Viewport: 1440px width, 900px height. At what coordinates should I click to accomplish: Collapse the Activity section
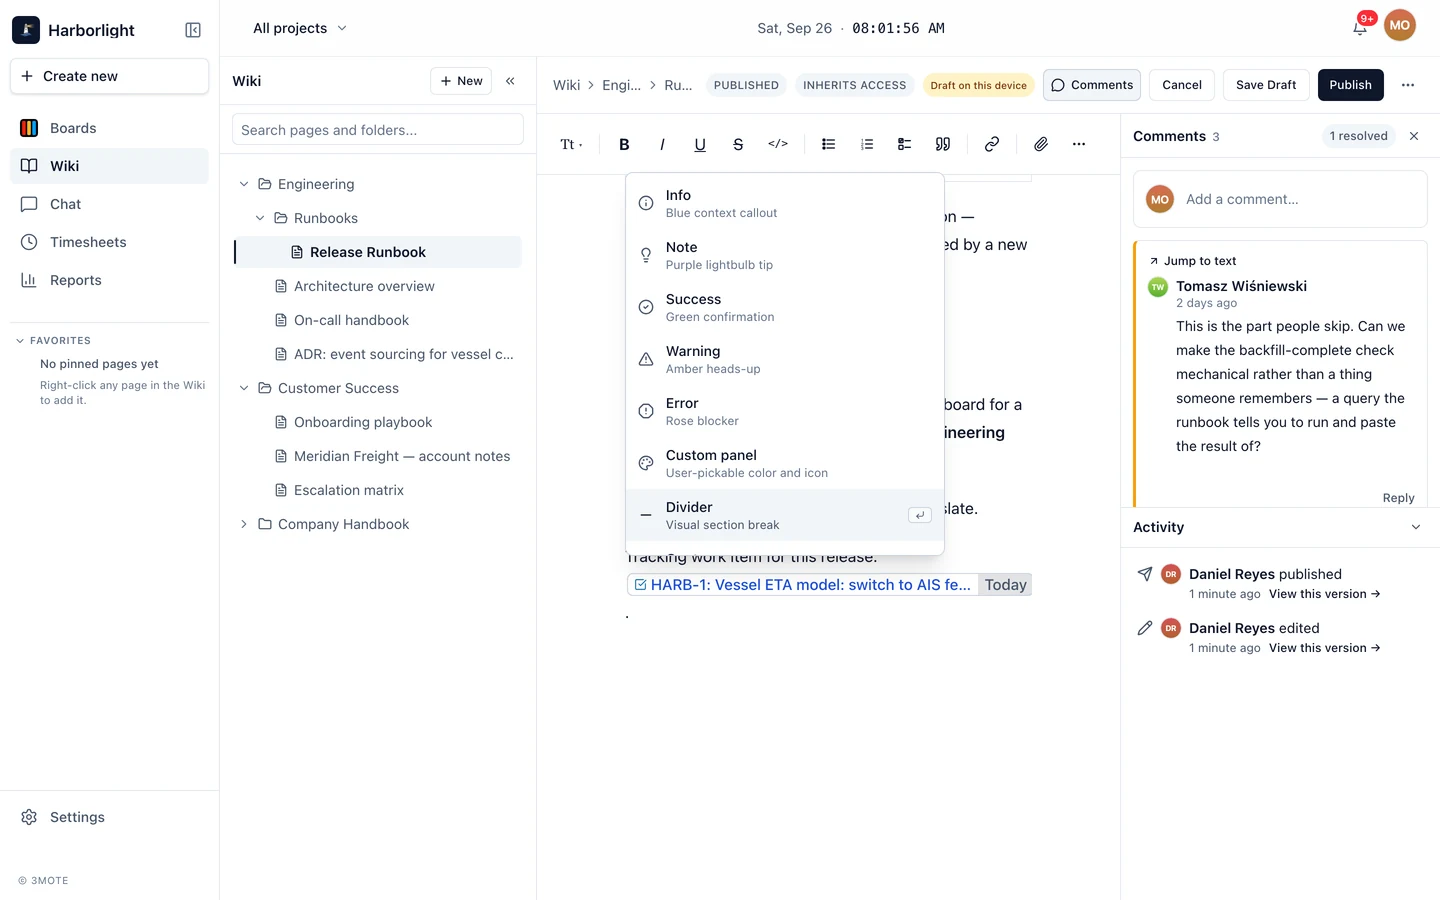click(1416, 527)
